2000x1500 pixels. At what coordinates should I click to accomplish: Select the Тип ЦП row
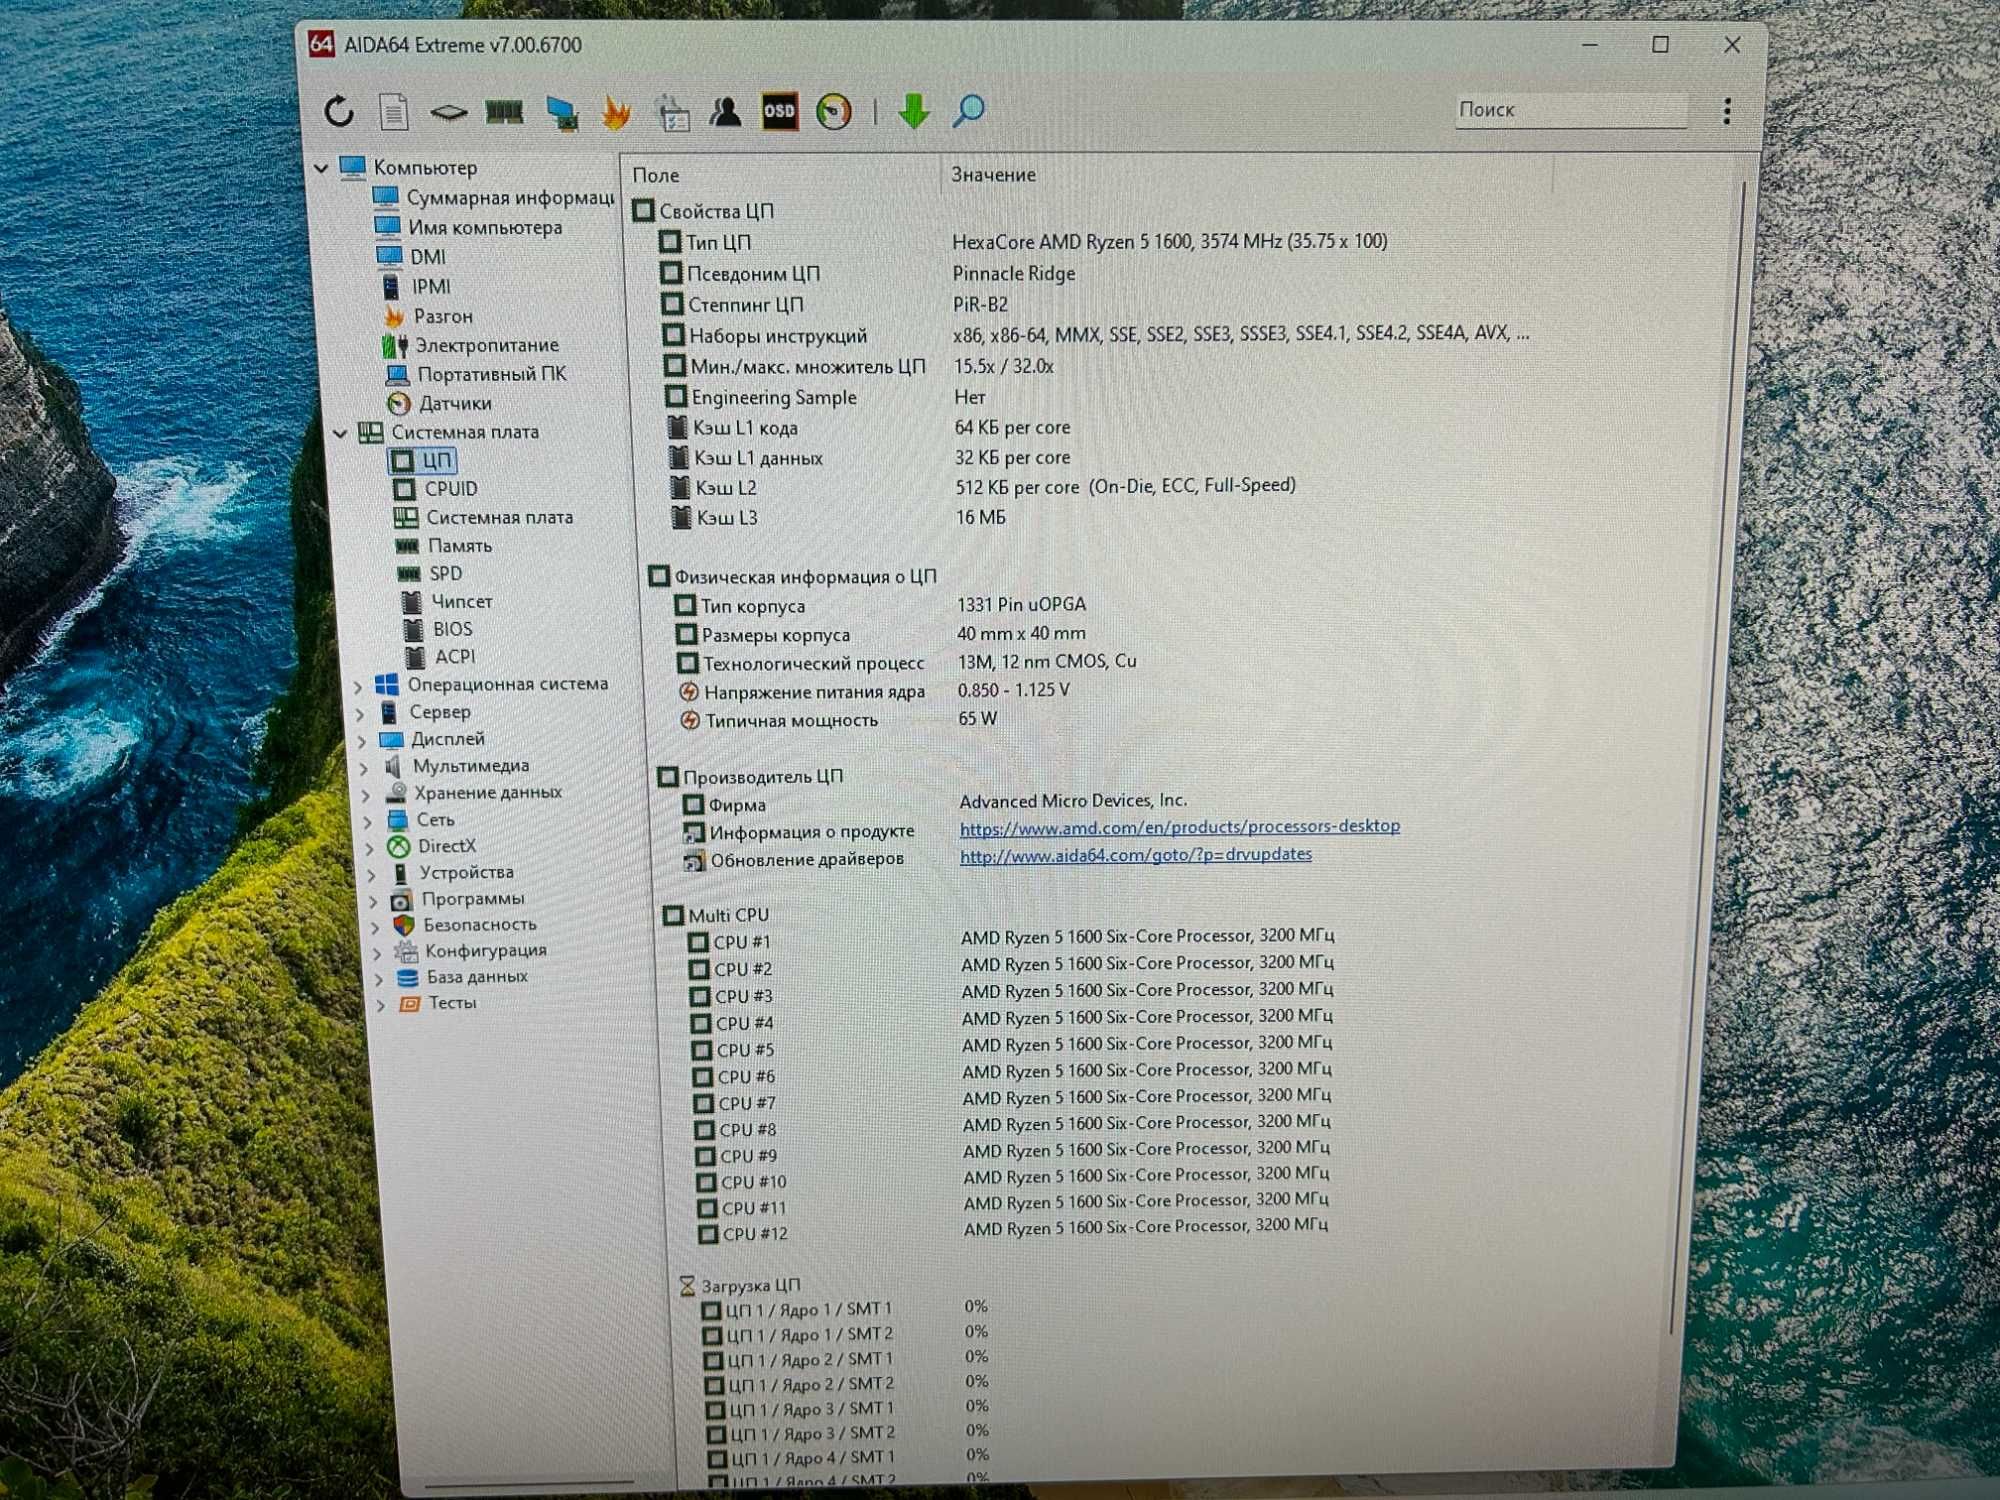pyautogui.click(x=1022, y=242)
